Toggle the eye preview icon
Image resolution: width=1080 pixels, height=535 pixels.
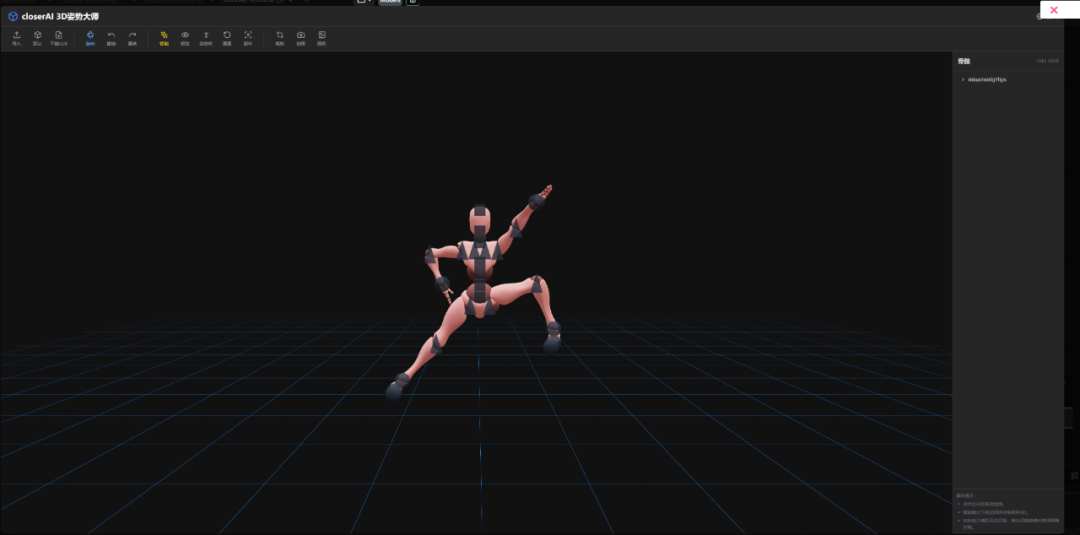(x=185, y=35)
